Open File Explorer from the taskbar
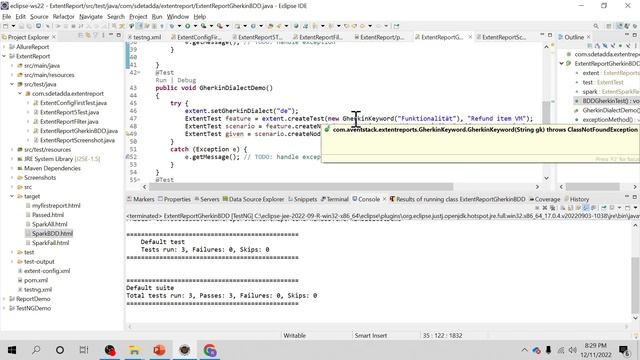This screenshot has width=640, height=360. point(134,350)
